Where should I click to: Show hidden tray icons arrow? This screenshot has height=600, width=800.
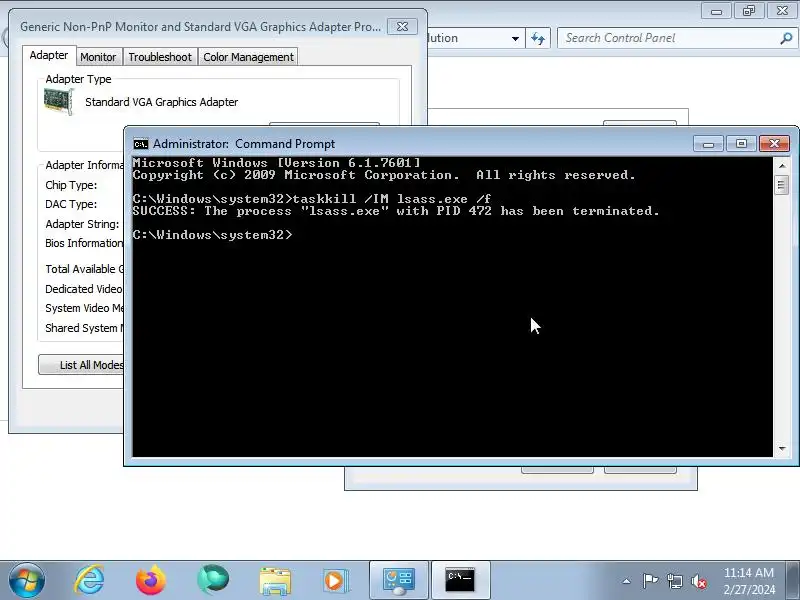click(x=627, y=581)
